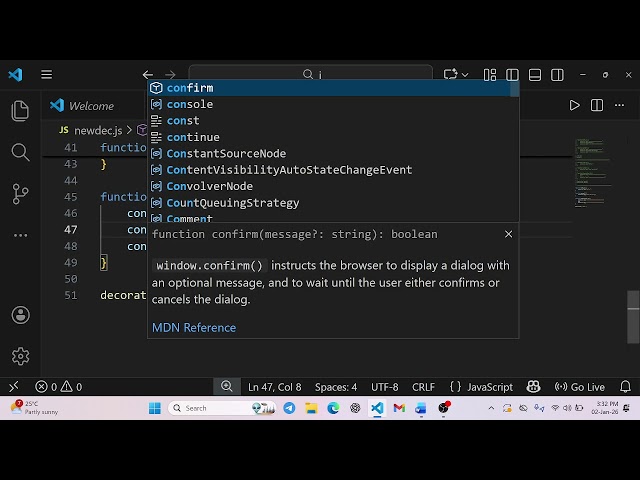Open Copilot status icon in status bar
The height and width of the screenshot is (480, 640).
point(533,387)
